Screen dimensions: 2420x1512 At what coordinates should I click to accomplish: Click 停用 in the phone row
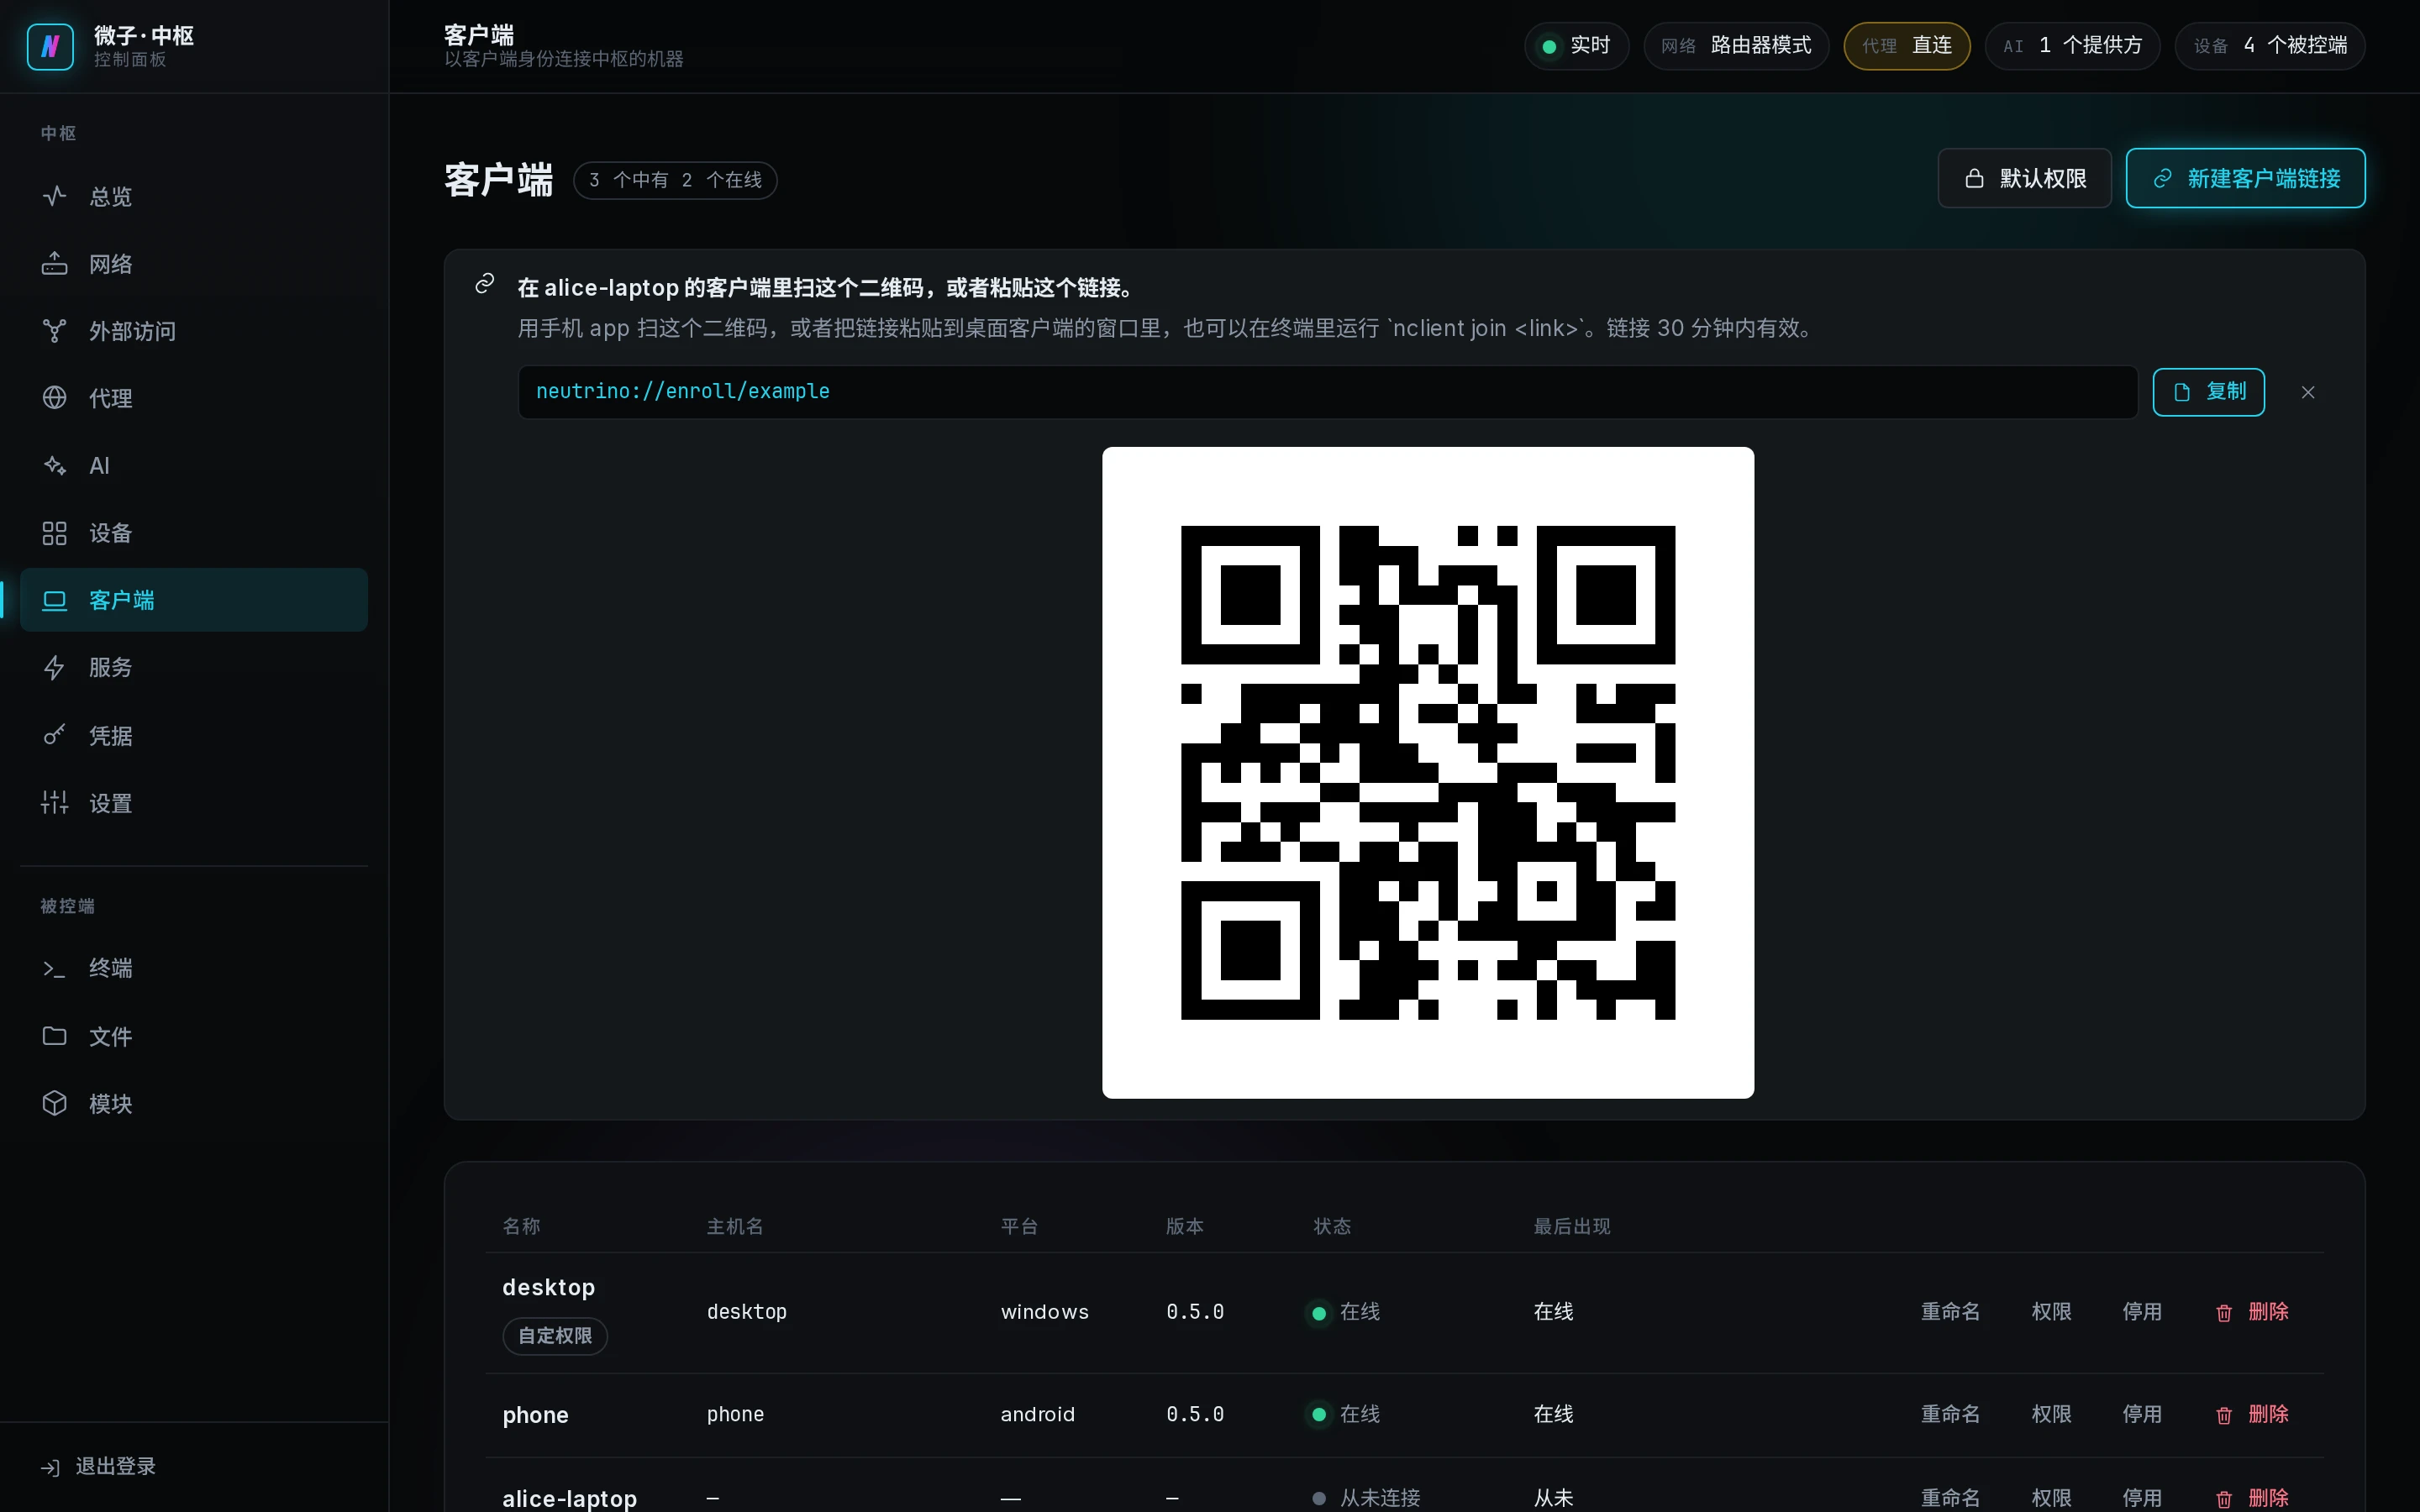click(2142, 1414)
